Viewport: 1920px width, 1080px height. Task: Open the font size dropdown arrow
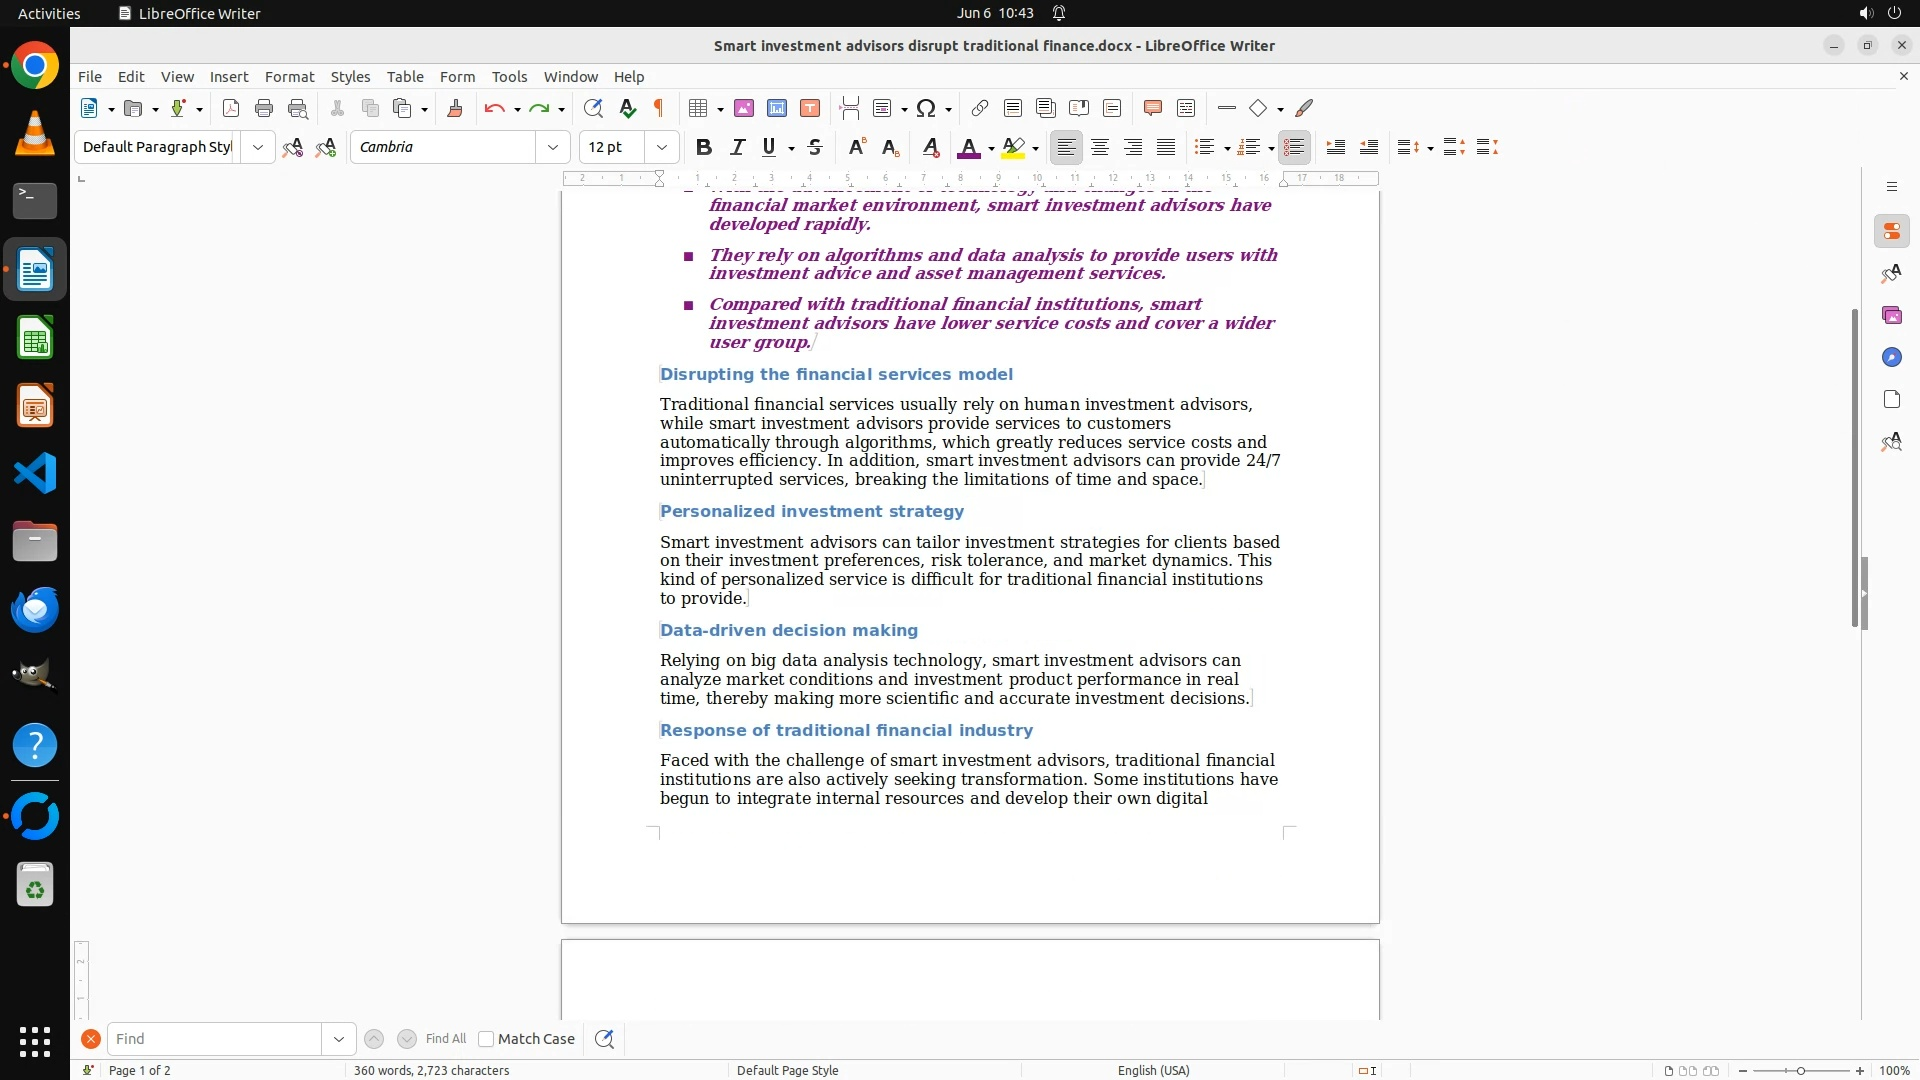(662, 147)
